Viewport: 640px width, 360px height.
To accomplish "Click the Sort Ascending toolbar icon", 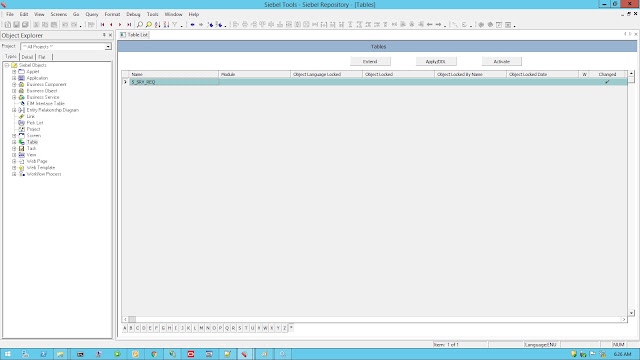I will (x=158, y=25).
